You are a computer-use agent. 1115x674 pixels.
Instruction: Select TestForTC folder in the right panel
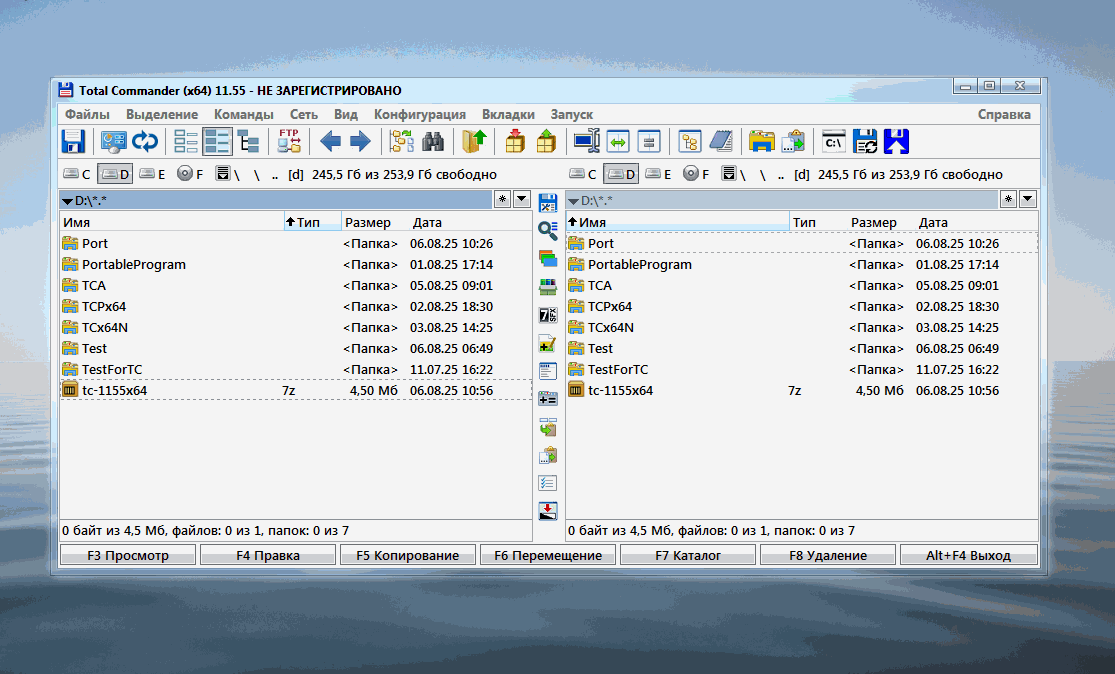(x=802, y=370)
